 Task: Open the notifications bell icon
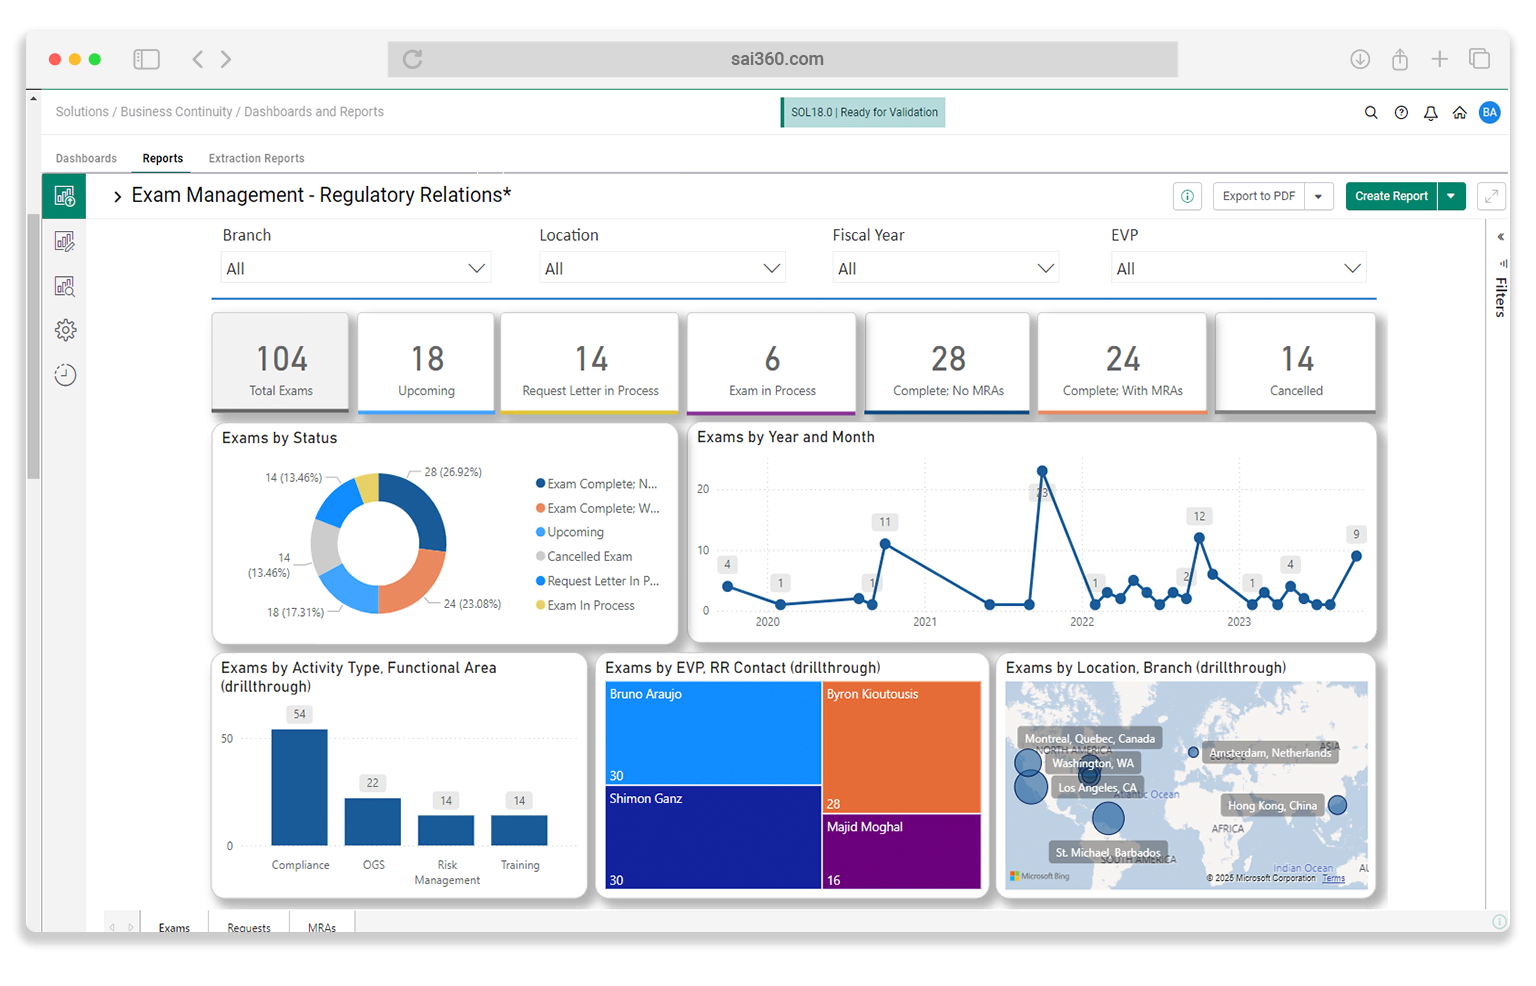[1430, 112]
